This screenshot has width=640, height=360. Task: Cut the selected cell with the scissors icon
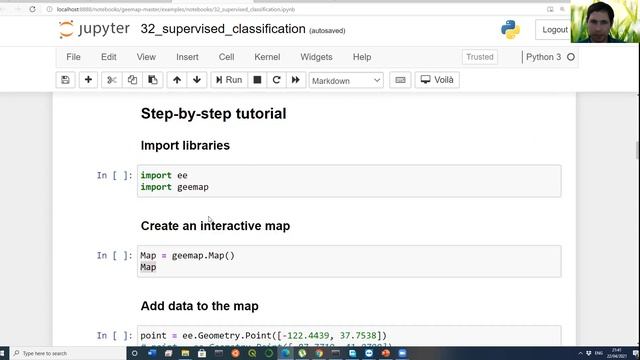tap(112, 80)
